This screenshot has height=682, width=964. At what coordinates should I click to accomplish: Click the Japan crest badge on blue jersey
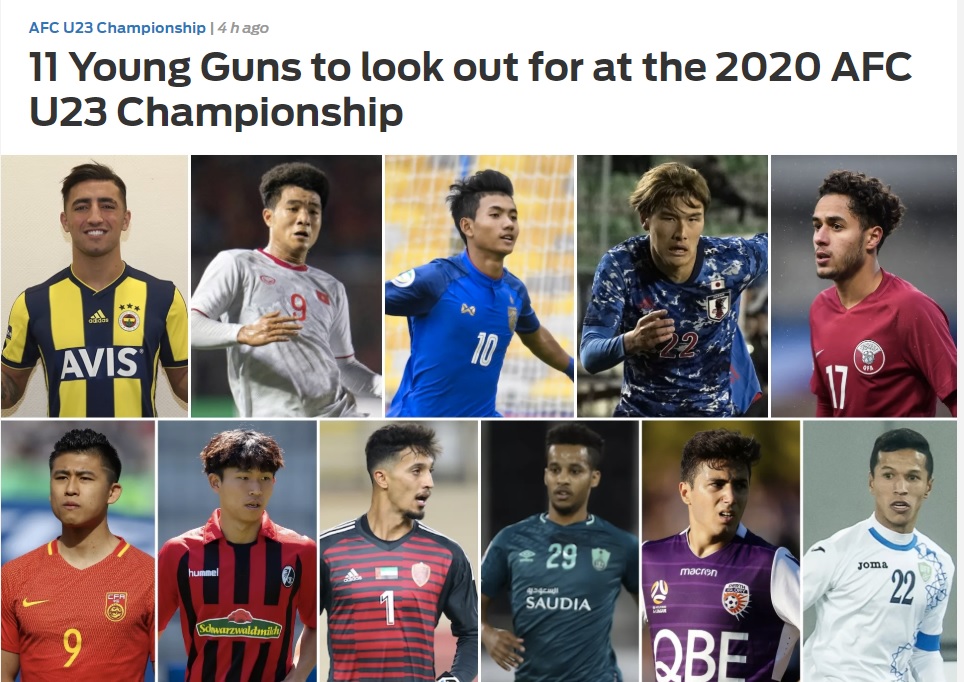(x=717, y=305)
